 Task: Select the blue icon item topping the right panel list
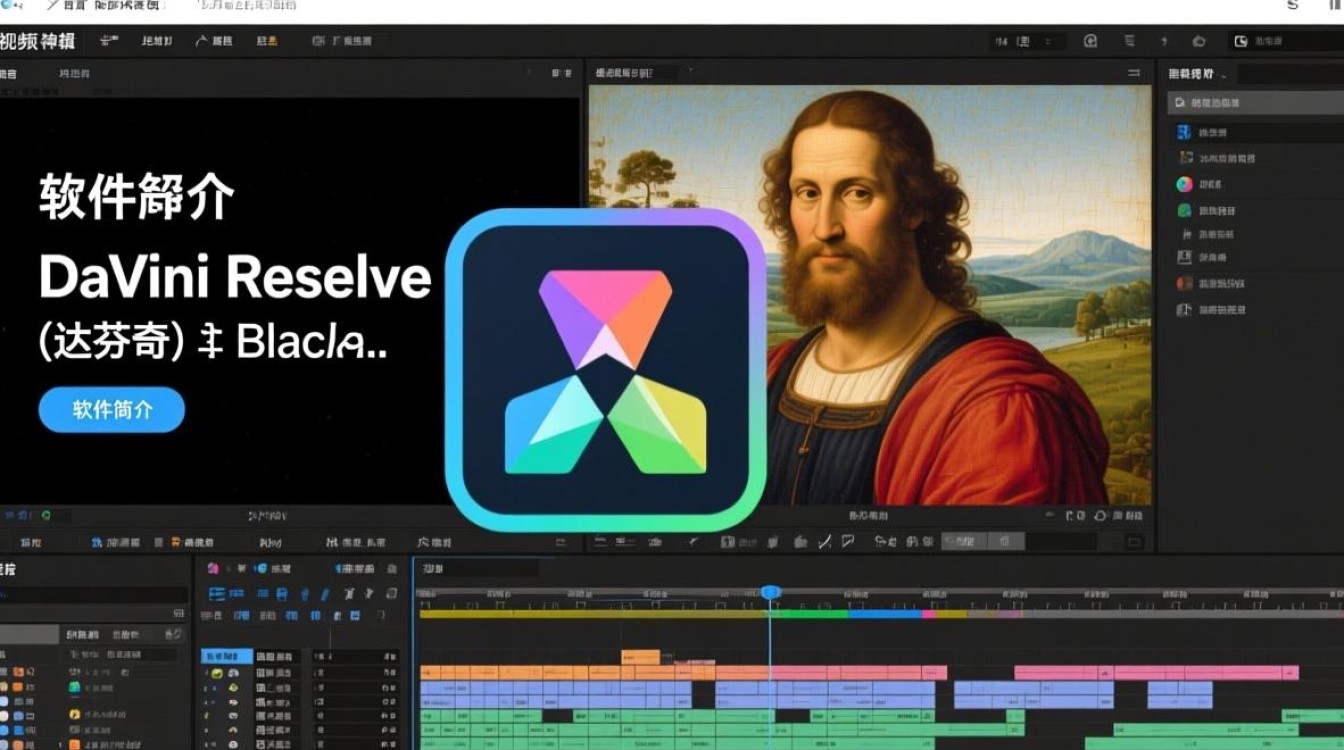(x=1184, y=132)
